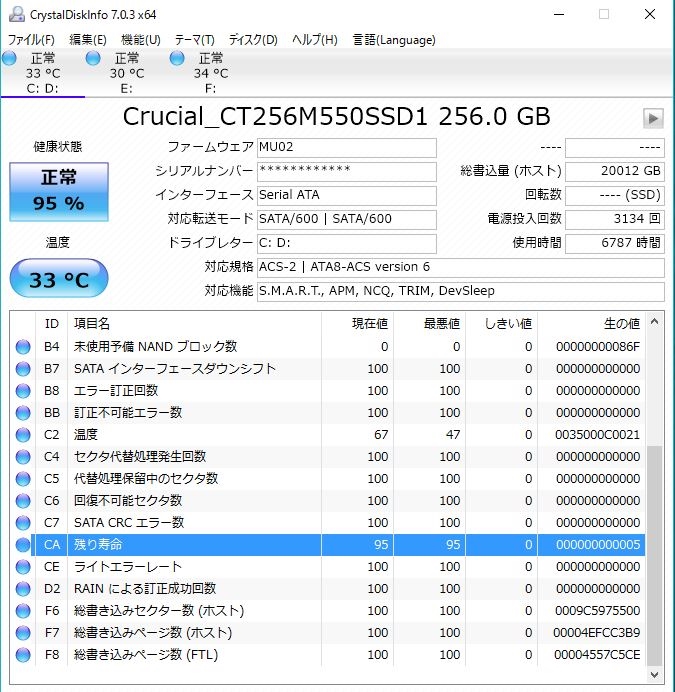Screen dimensions: 675x692
Task: Click the rotation rate ---- (SSD) field
Action: [615, 196]
